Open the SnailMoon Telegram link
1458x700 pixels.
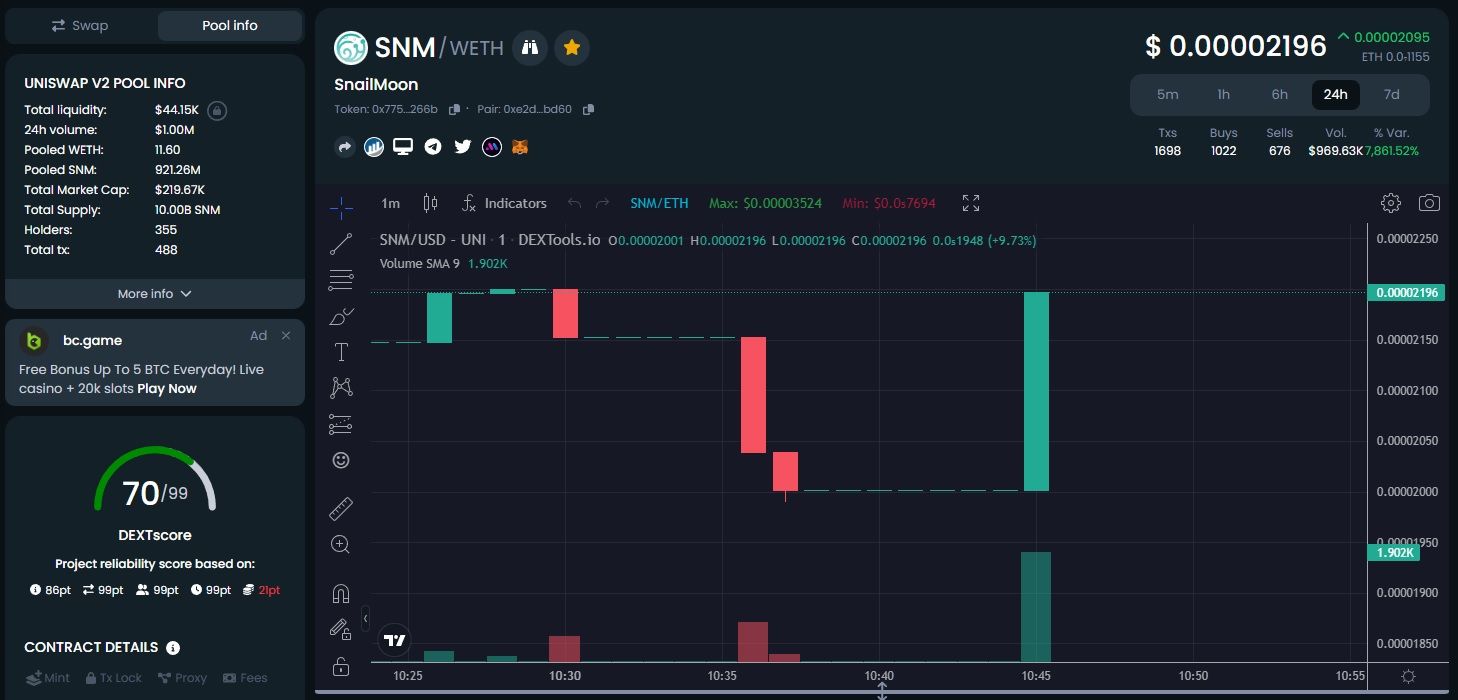[x=433, y=147]
